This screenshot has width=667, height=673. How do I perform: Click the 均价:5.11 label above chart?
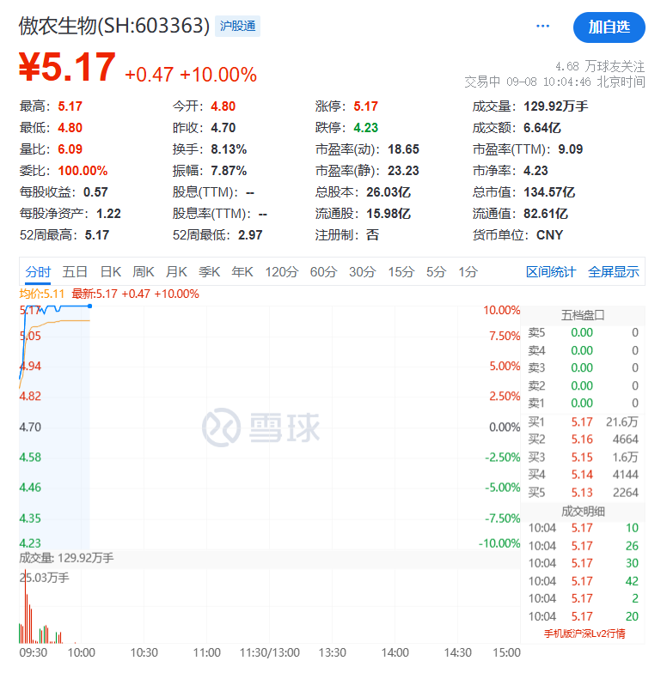pos(42,294)
